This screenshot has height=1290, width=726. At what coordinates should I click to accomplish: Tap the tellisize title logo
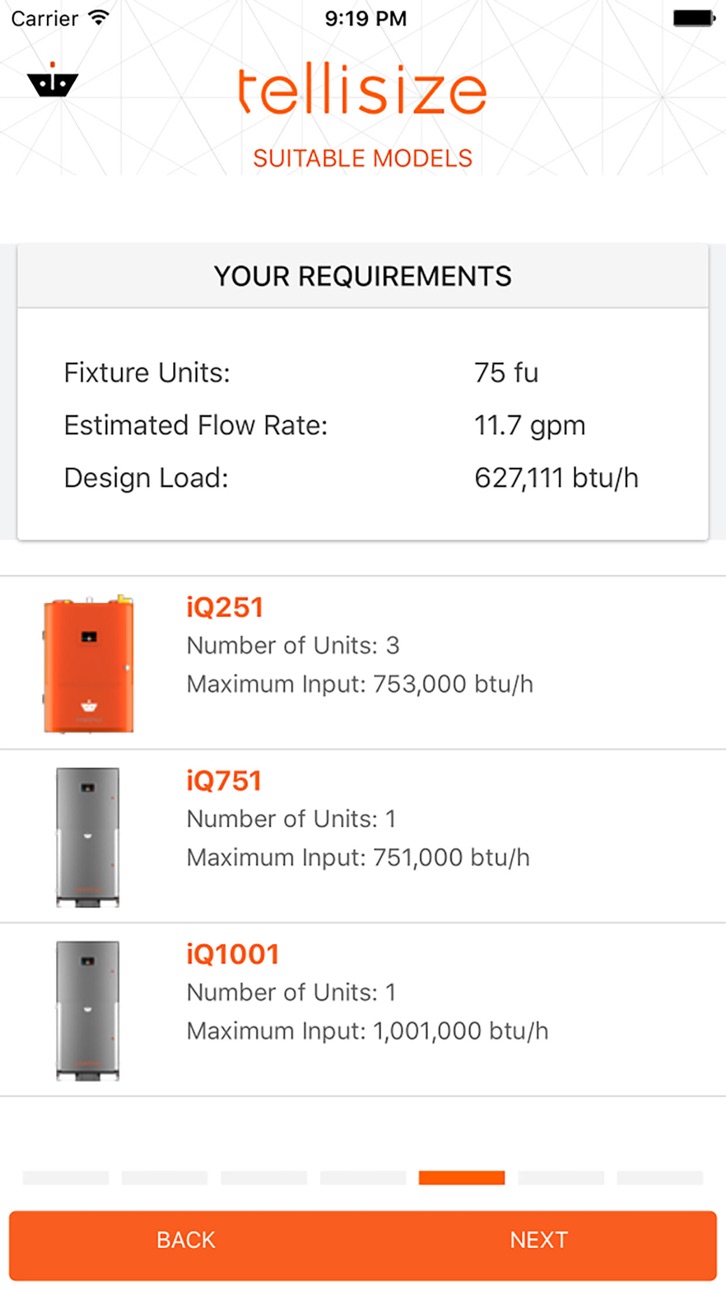[x=362, y=91]
